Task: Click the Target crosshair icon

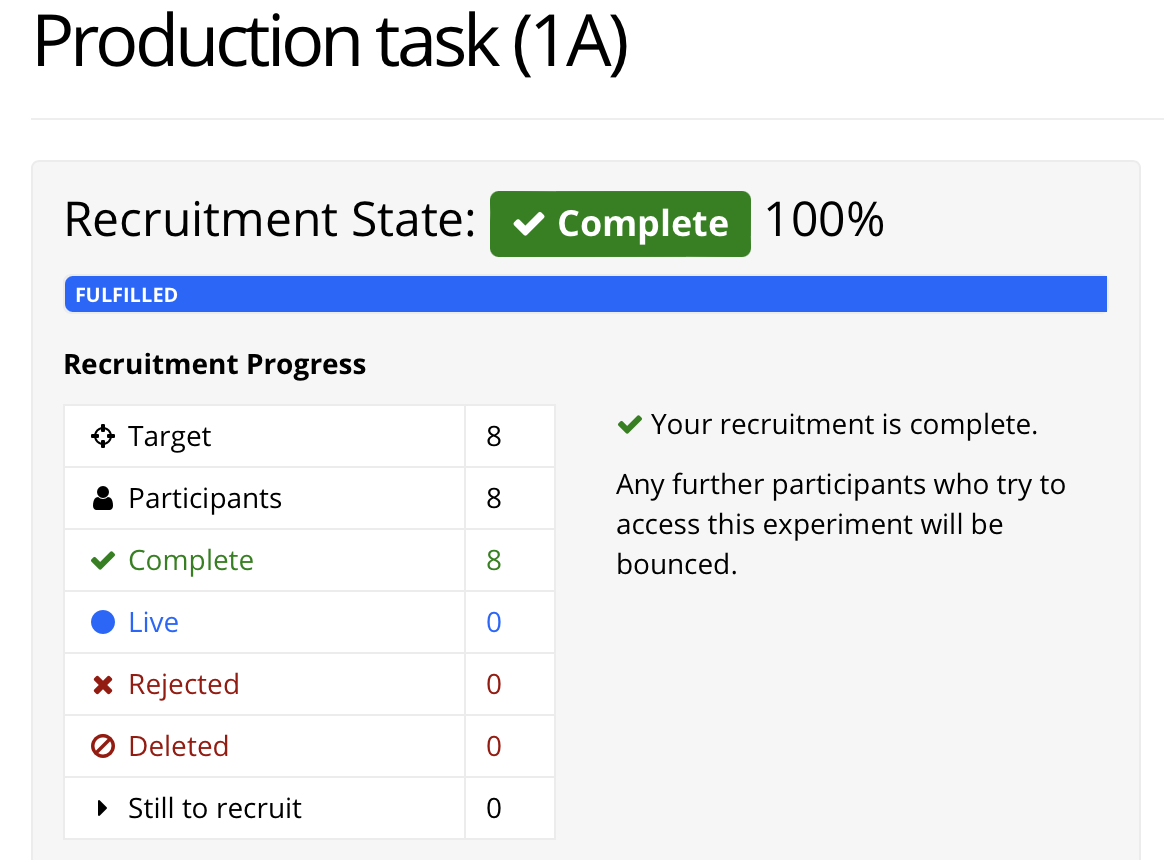Action: [x=102, y=436]
